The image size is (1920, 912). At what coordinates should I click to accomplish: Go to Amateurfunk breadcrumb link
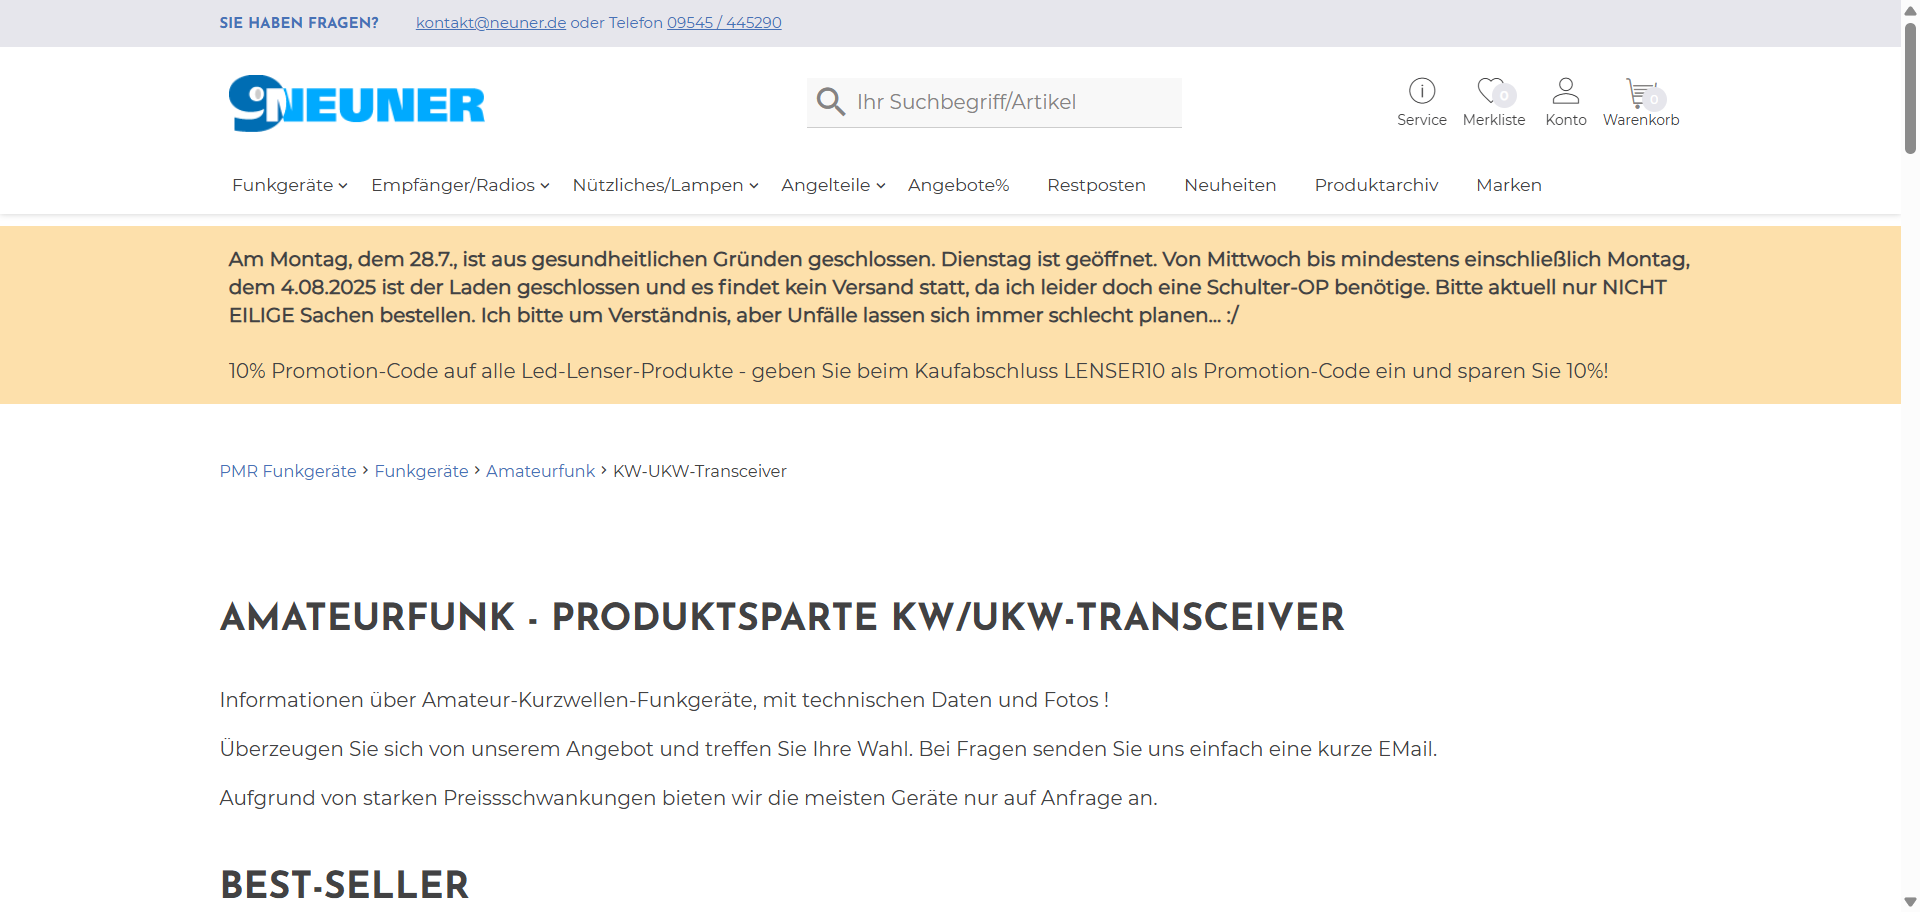[x=540, y=471]
